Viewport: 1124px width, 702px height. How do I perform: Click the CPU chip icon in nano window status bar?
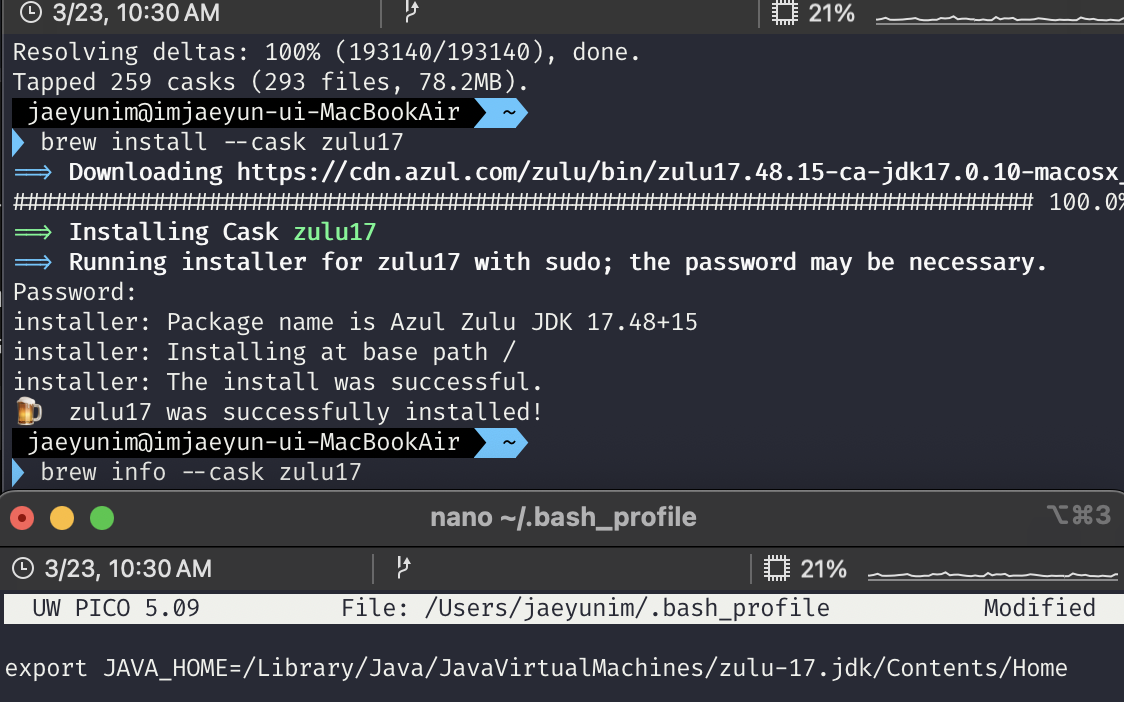tap(776, 569)
